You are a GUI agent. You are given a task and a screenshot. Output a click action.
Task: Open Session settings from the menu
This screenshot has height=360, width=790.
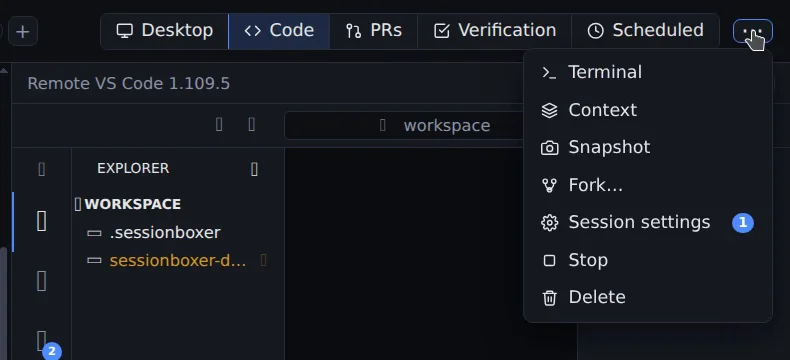(647, 222)
